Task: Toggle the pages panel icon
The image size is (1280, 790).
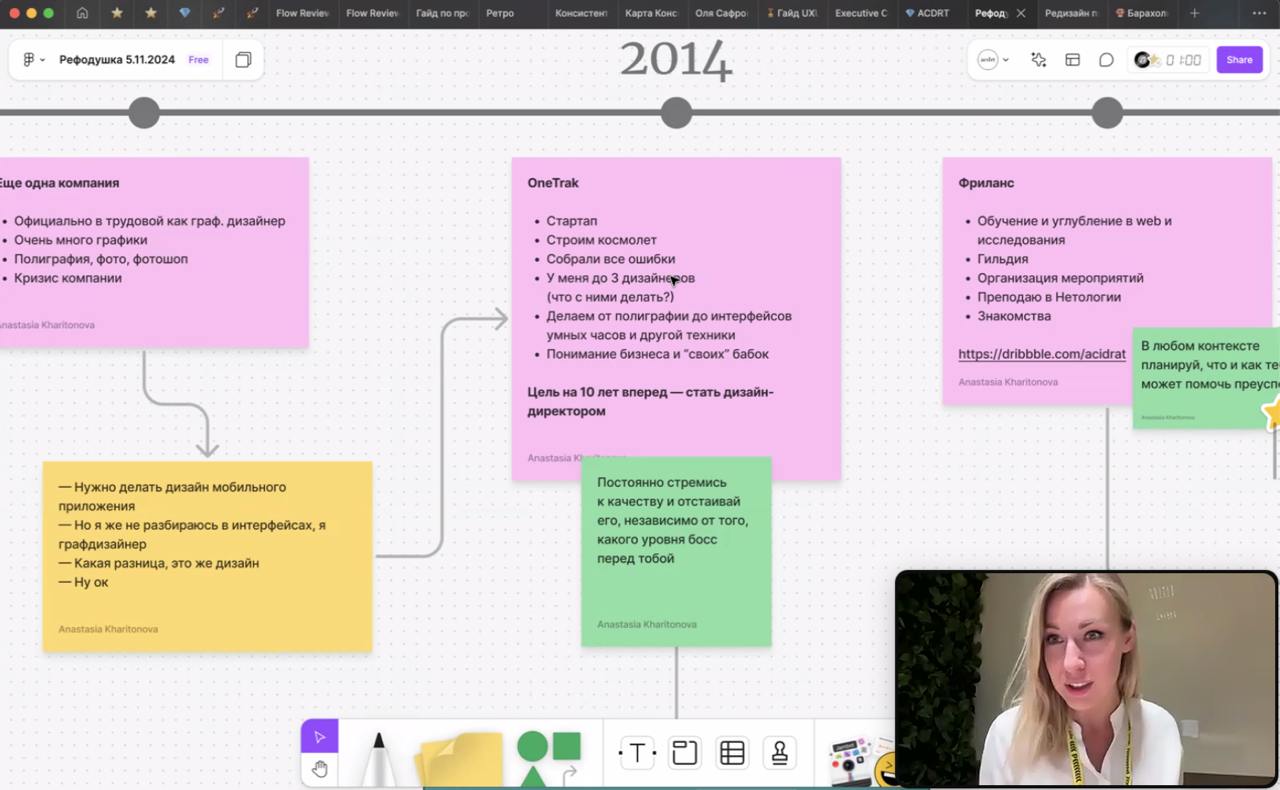Action: click(x=243, y=60)
